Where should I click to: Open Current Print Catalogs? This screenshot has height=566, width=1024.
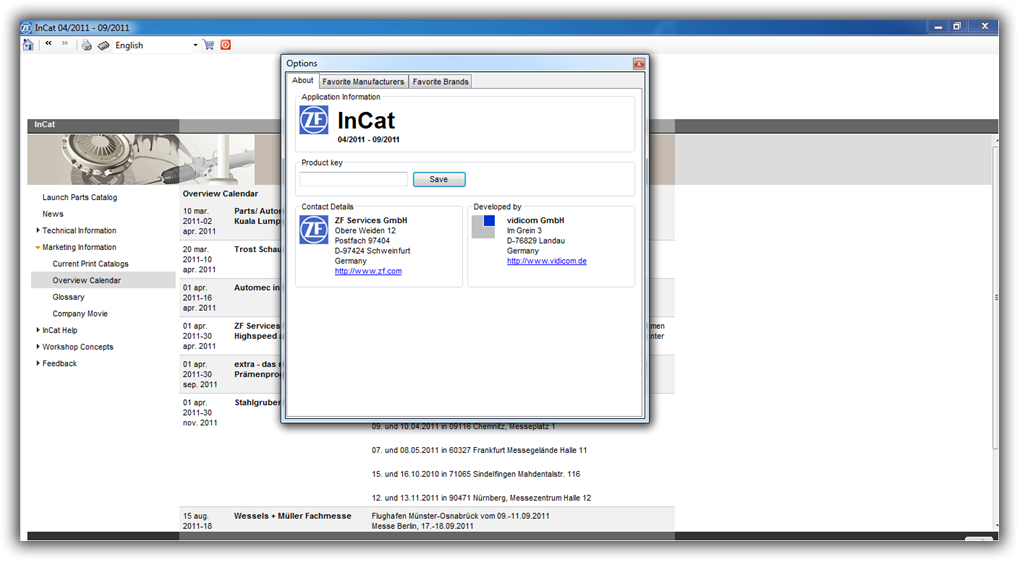tap(90, 264)
